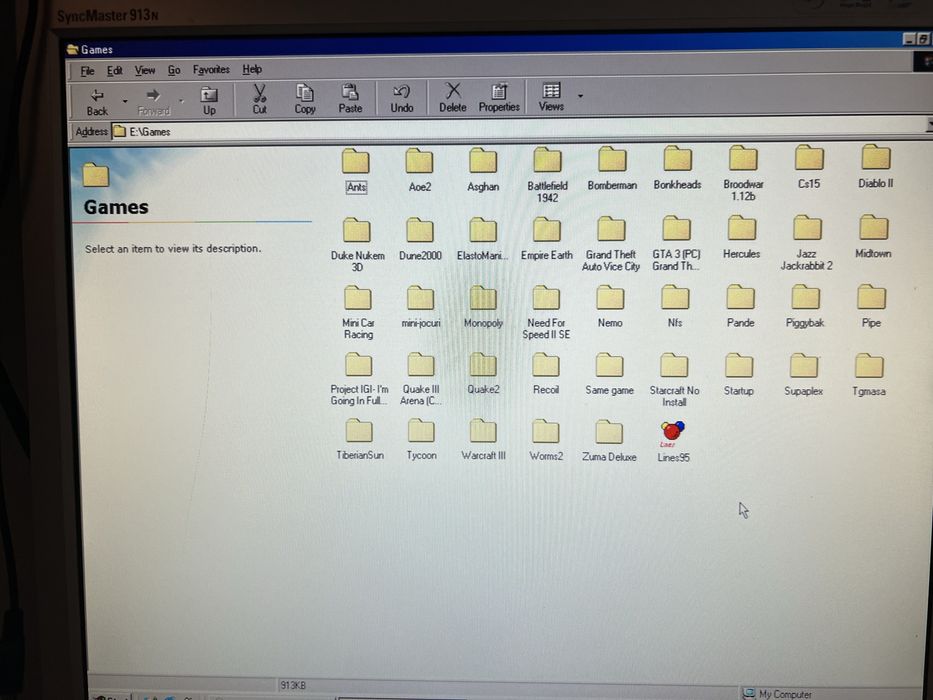Select the Nemo folder
Screen dimensions: 933x700
click(x=610, y=307)
